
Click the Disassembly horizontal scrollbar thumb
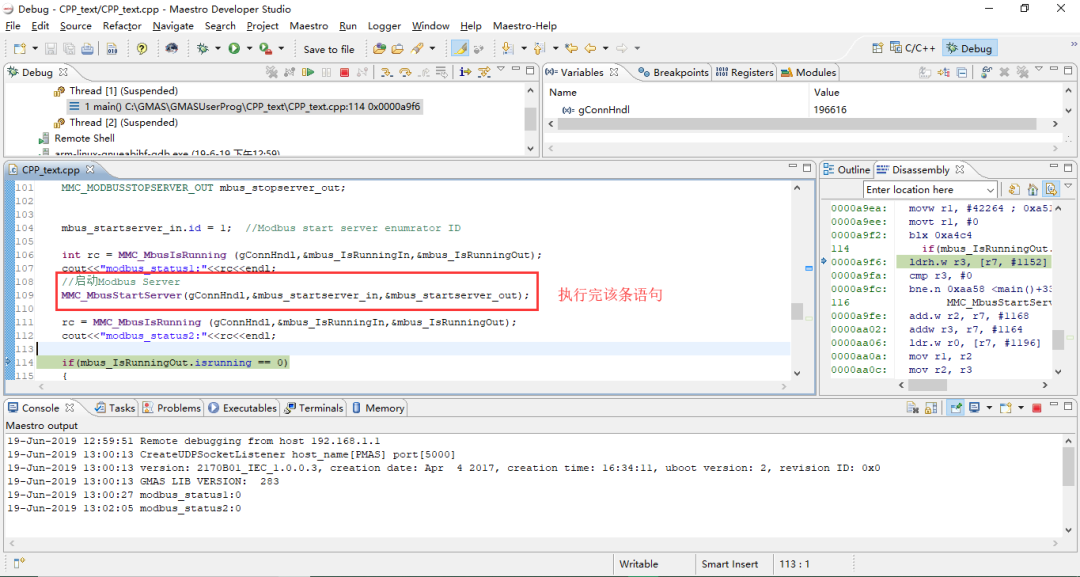[x=926, y=385]
